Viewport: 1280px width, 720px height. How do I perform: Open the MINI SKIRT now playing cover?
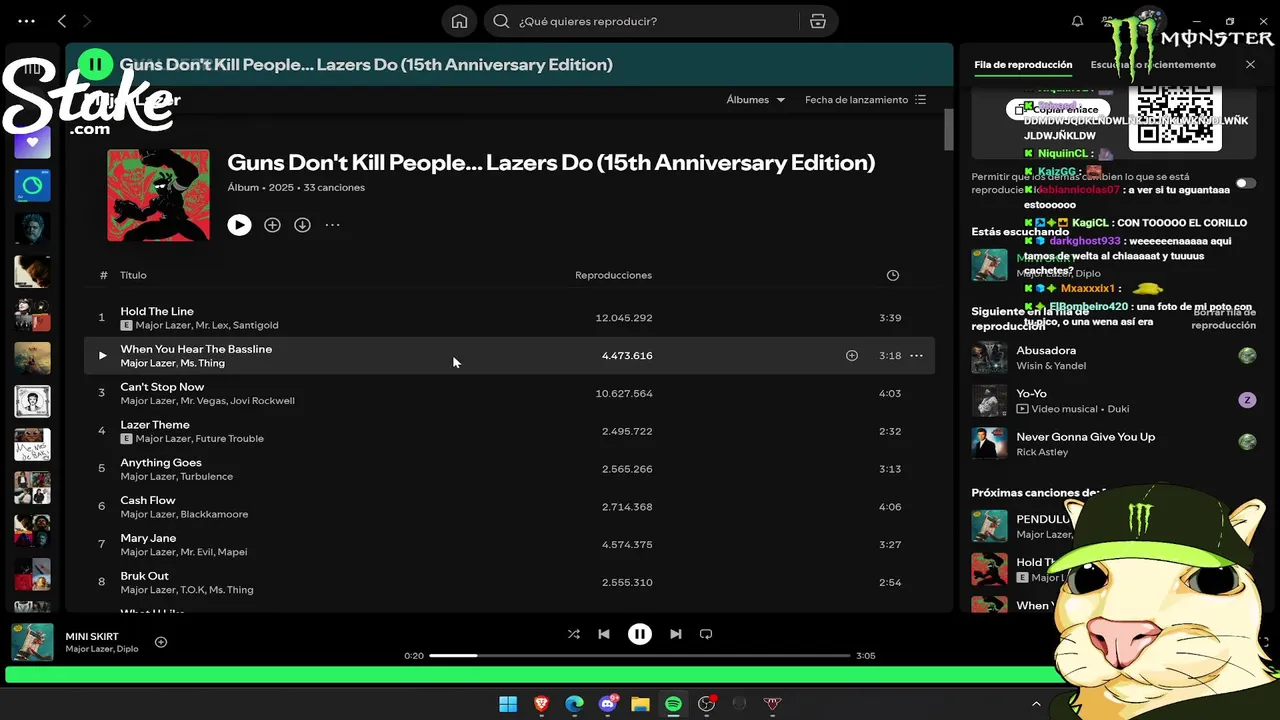pyautogui.click(x=32, y=642)
